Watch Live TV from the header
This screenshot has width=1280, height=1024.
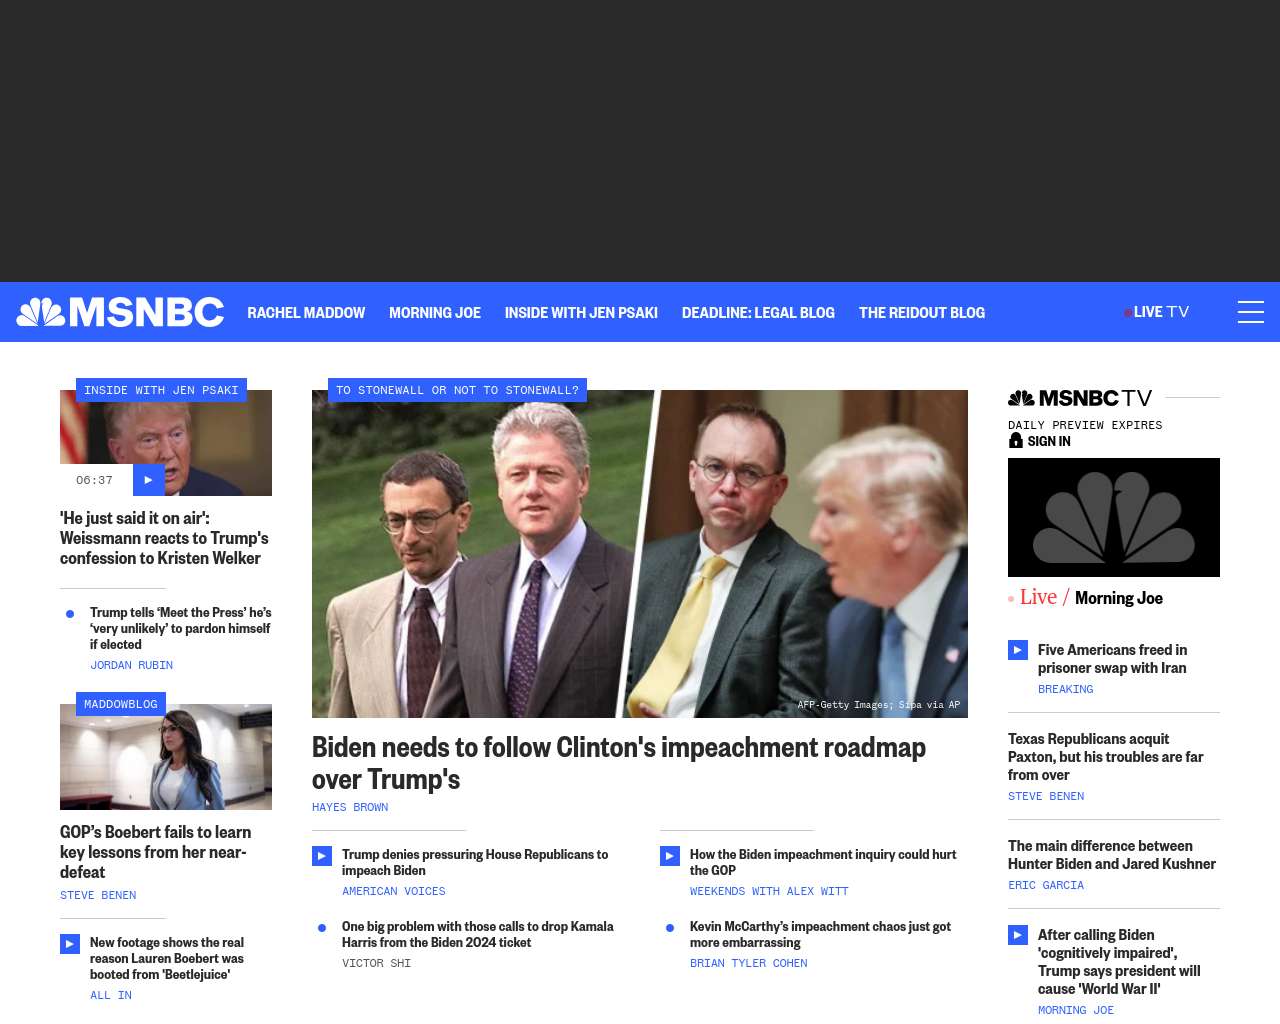pyautogui.click(x=1157, y=312)
